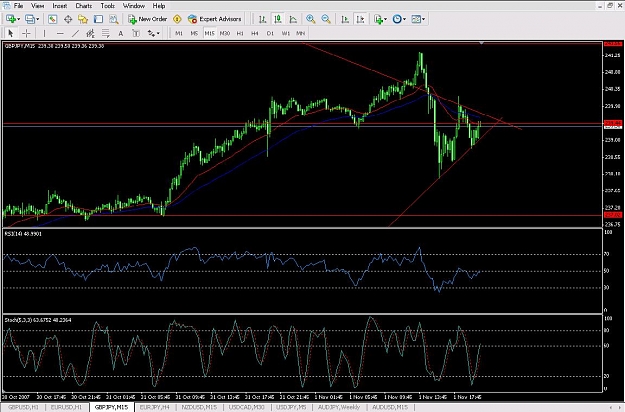Switch chart to Candlesticks mode
The image size is (625, 412).
point(277,19)
